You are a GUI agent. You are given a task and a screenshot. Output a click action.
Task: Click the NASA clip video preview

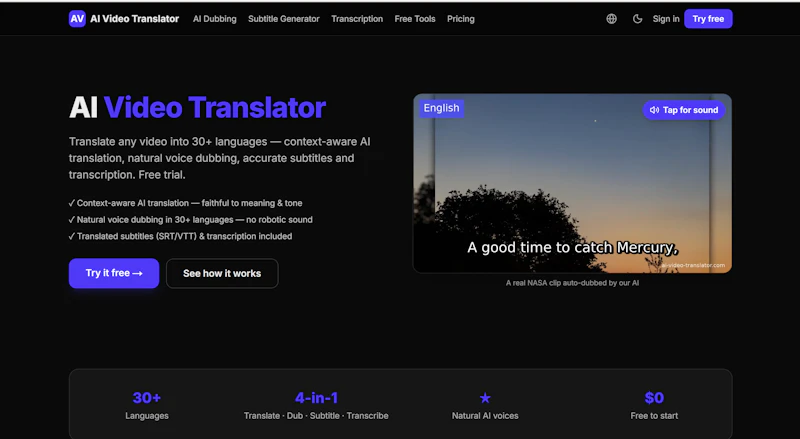coord(572,183)
